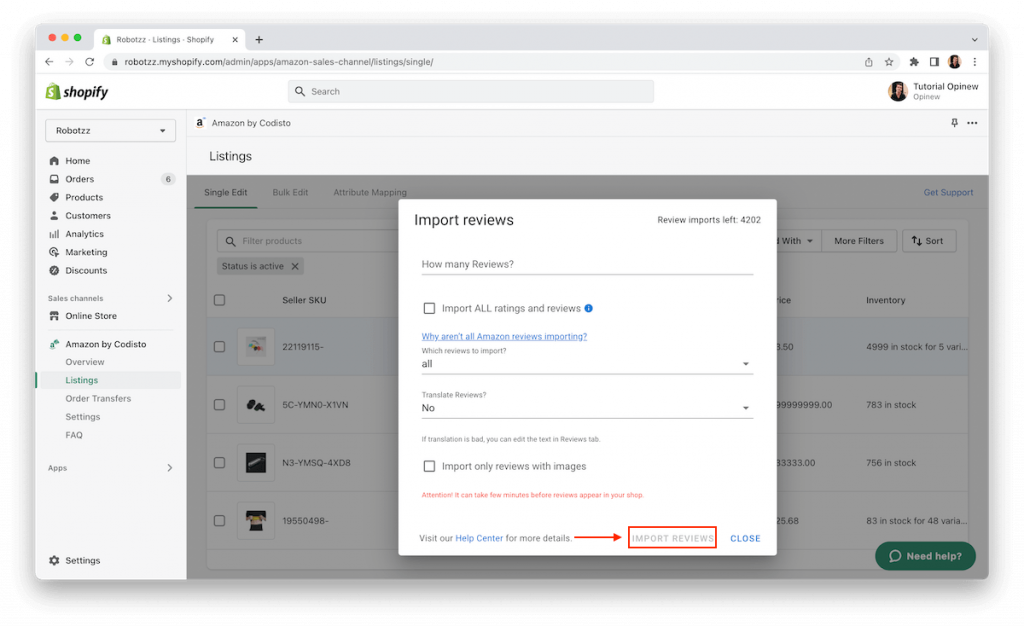Switch to Bulk Edit tab

point(290,193)
